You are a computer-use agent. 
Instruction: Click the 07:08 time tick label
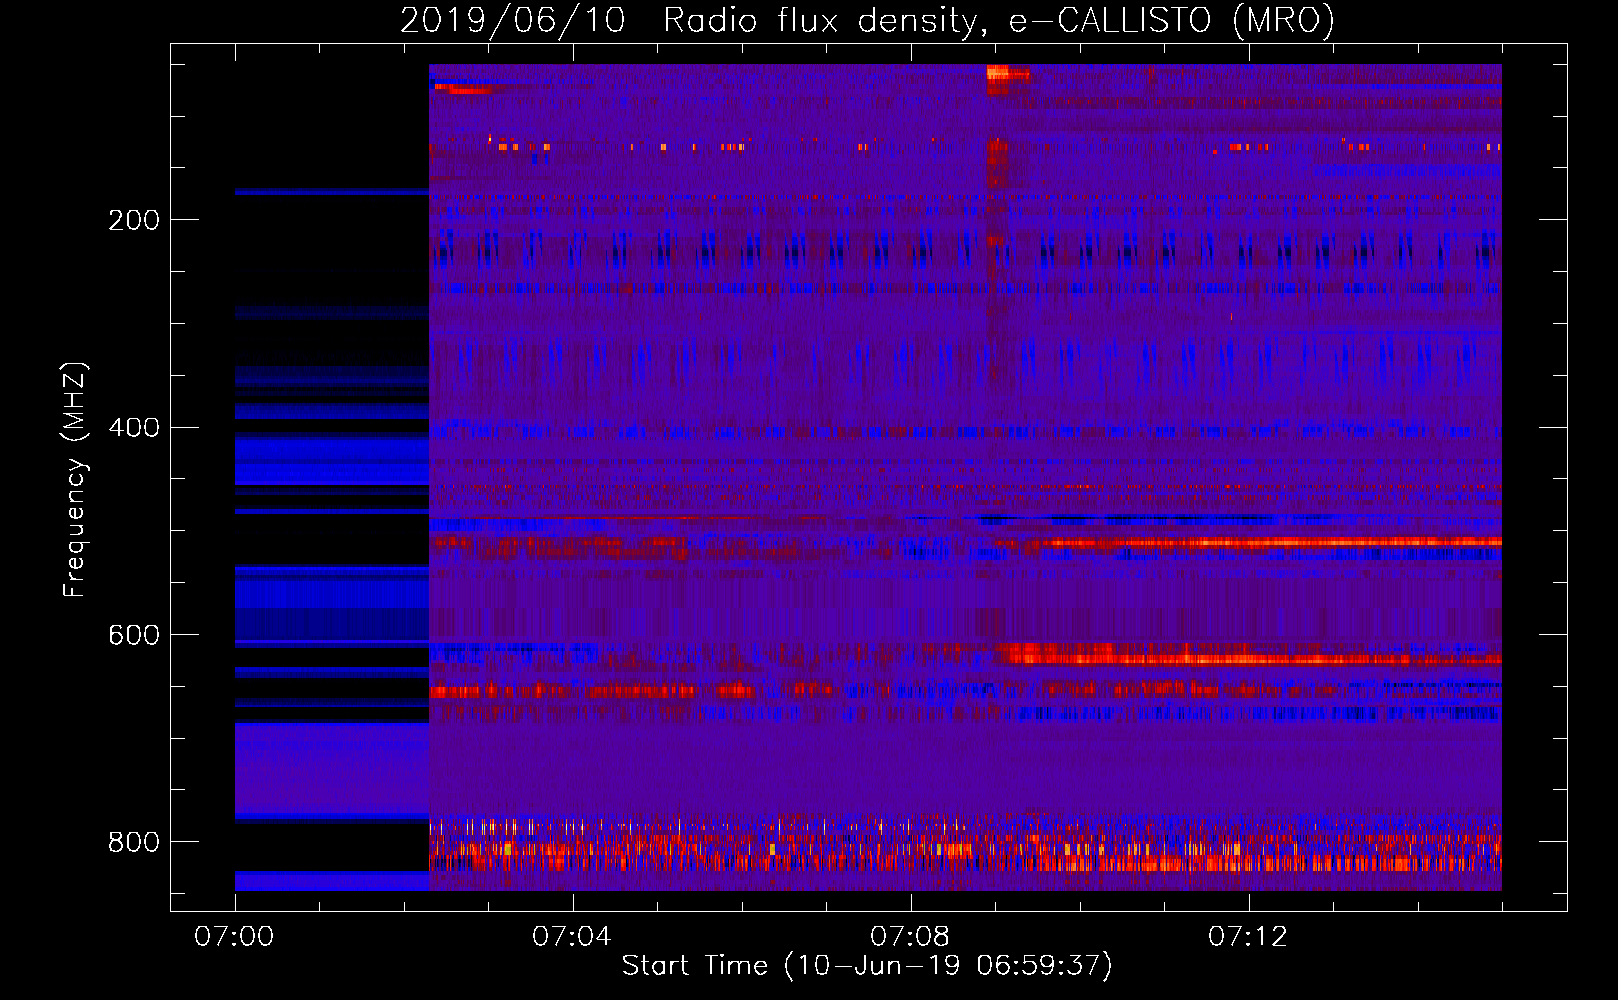point(910,937)
